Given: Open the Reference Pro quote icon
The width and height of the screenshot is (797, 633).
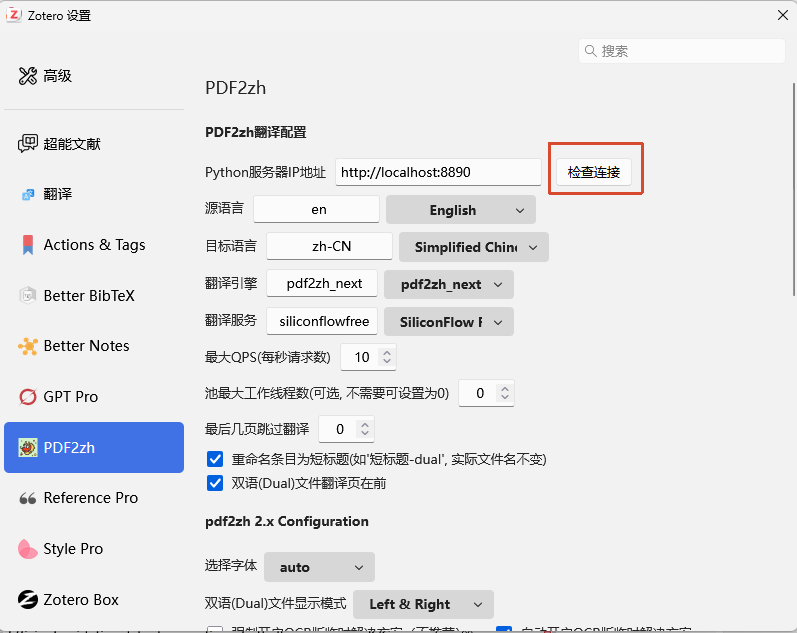Looking at the screenshot, I should point(28,498).
